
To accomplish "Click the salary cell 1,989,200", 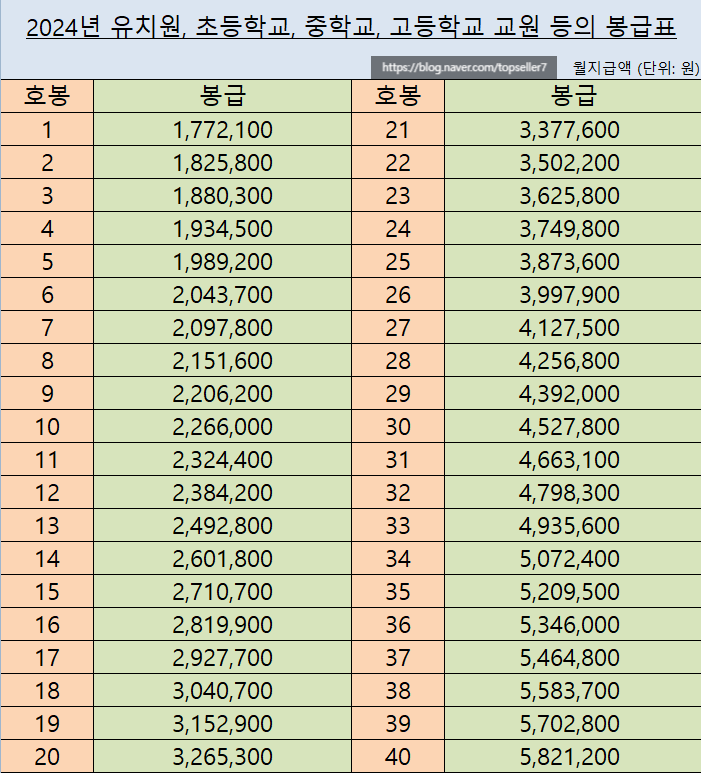I will (222, 262).
